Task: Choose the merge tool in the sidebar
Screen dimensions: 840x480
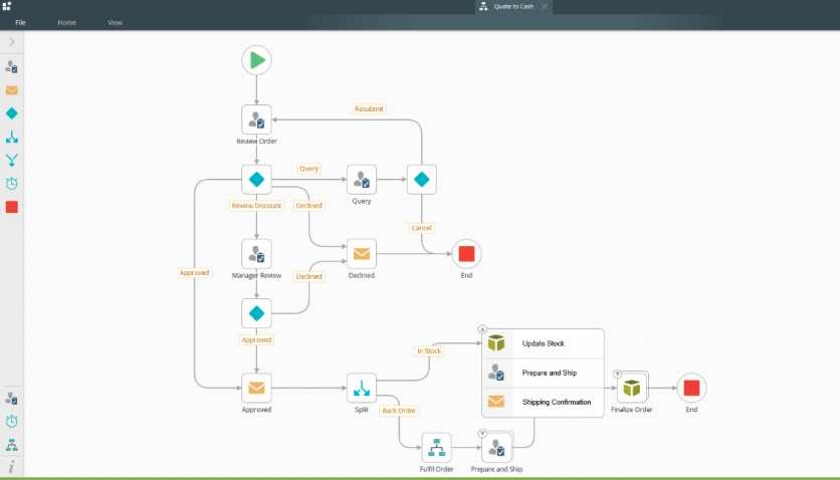Action: click(x=12, y=160)
